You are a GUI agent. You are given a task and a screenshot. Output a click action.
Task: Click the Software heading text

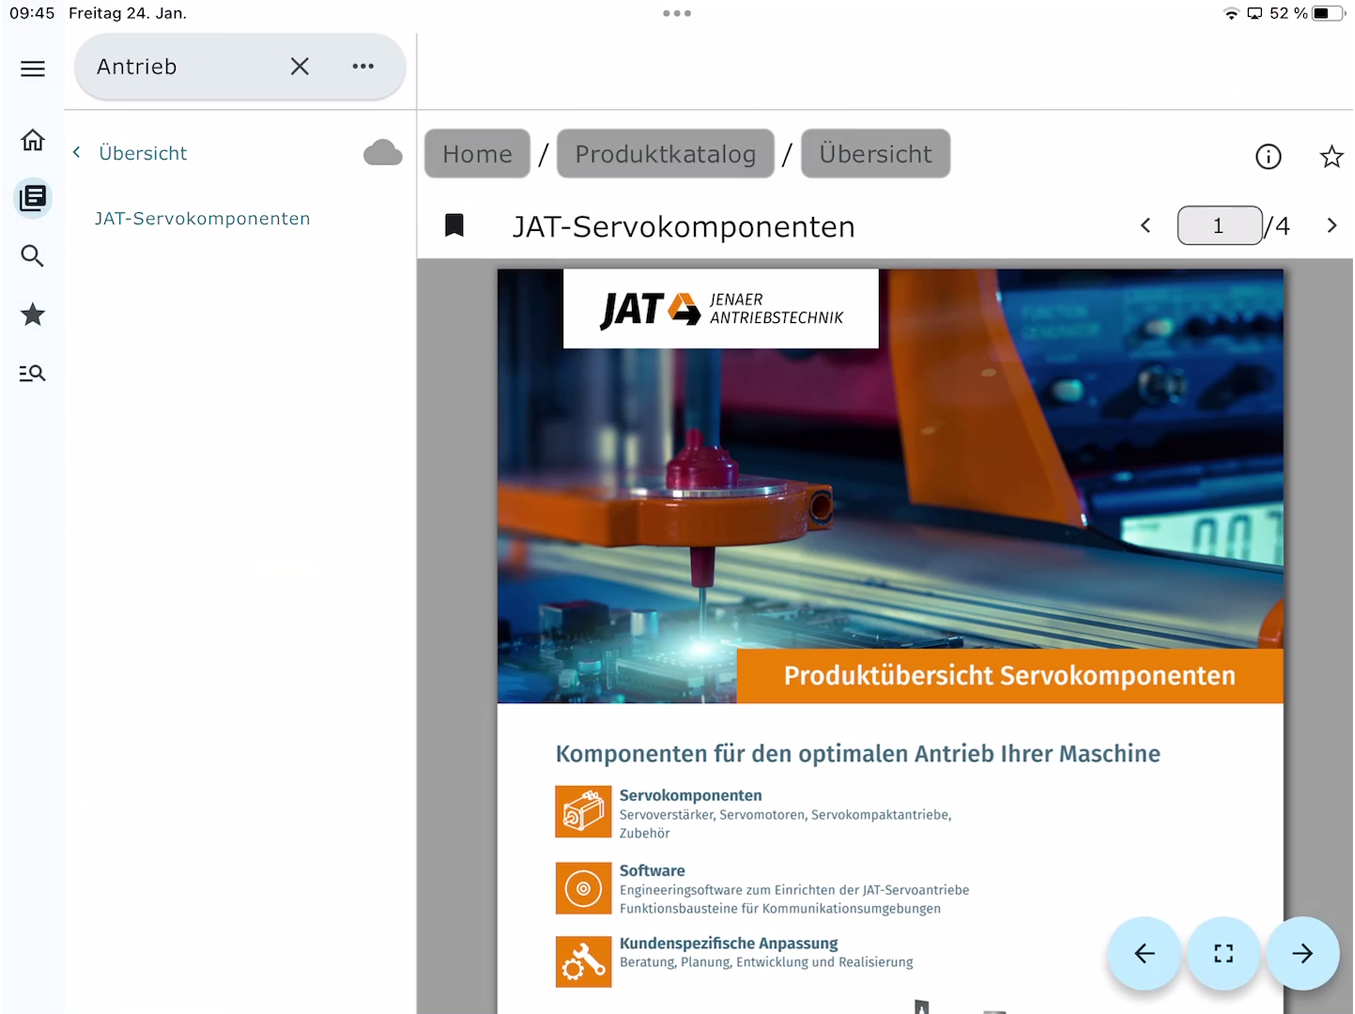pyautogui.click(x=652, y=871)
